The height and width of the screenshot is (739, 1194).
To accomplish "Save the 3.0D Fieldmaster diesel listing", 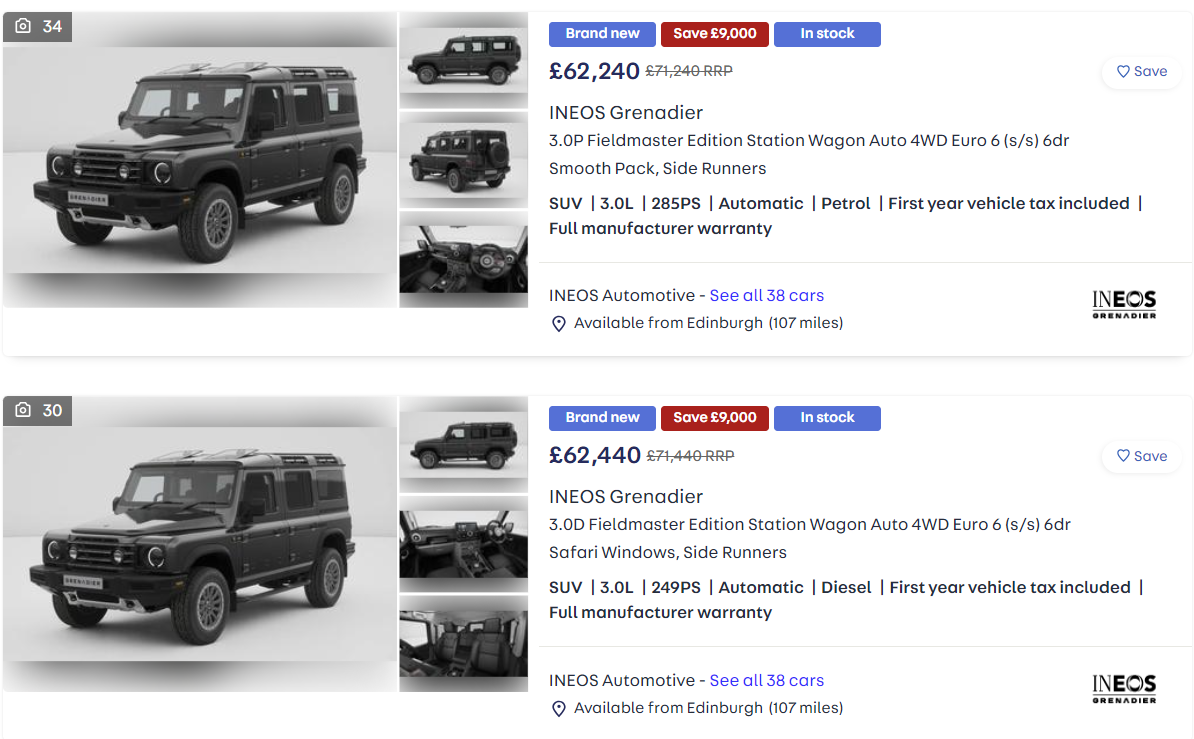I will point(1141,456).
